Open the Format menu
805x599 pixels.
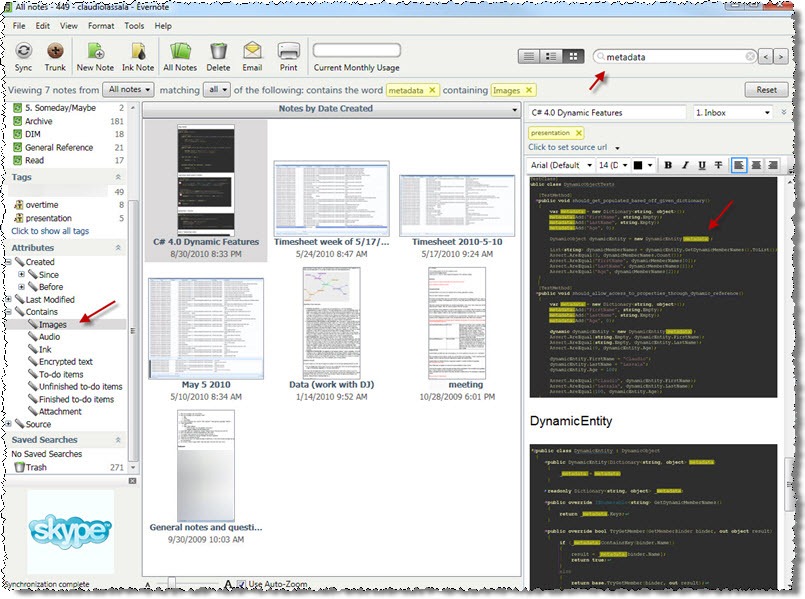click(x=101, y=26)
